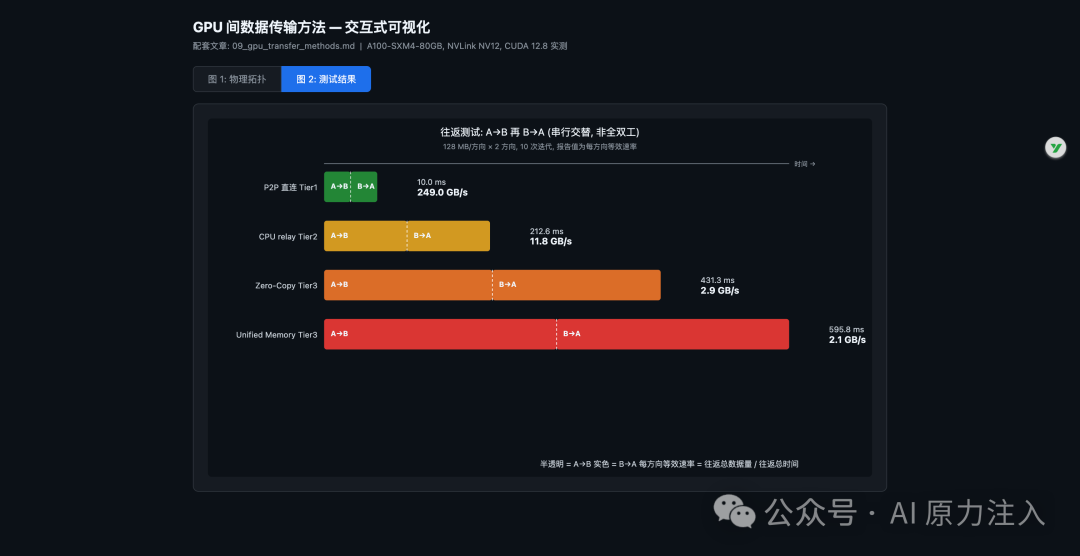Click the Zero-Copy orange A→B segment

(x=408, y=285)
